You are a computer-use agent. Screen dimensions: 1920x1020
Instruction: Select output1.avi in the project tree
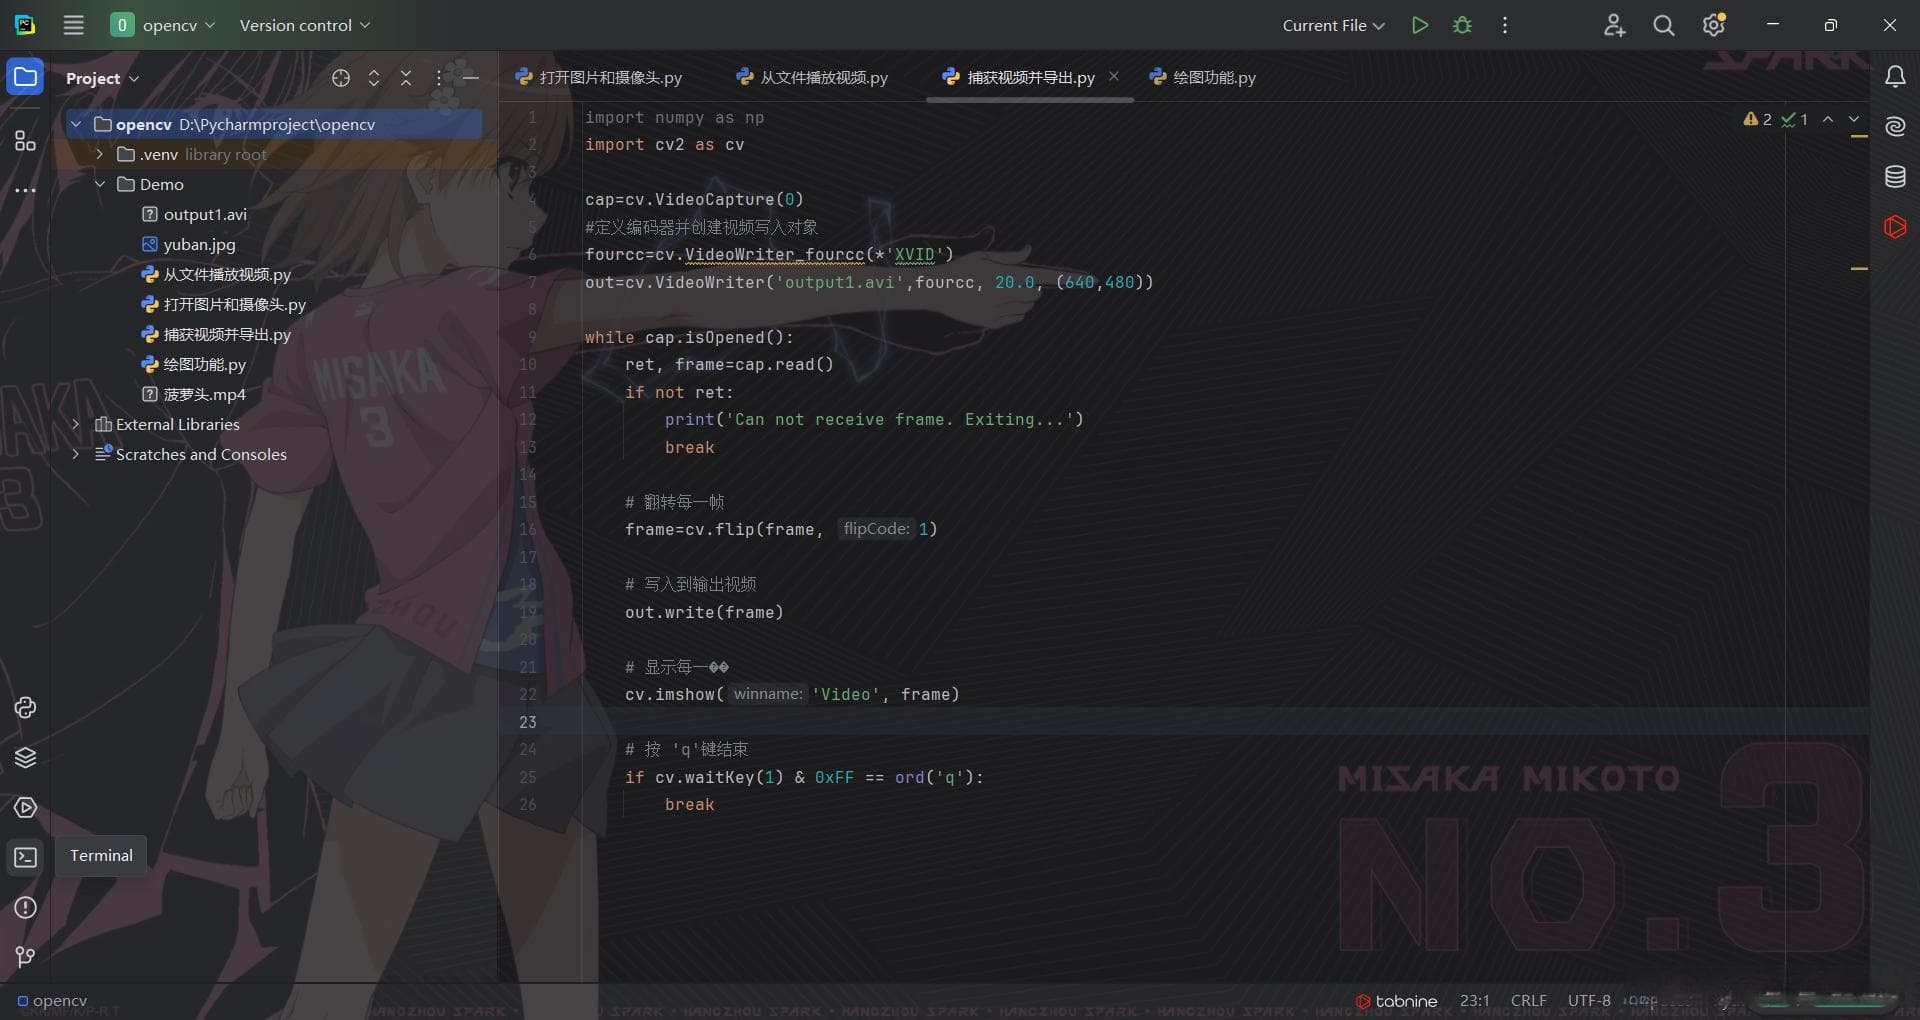(x=194, y=214)
